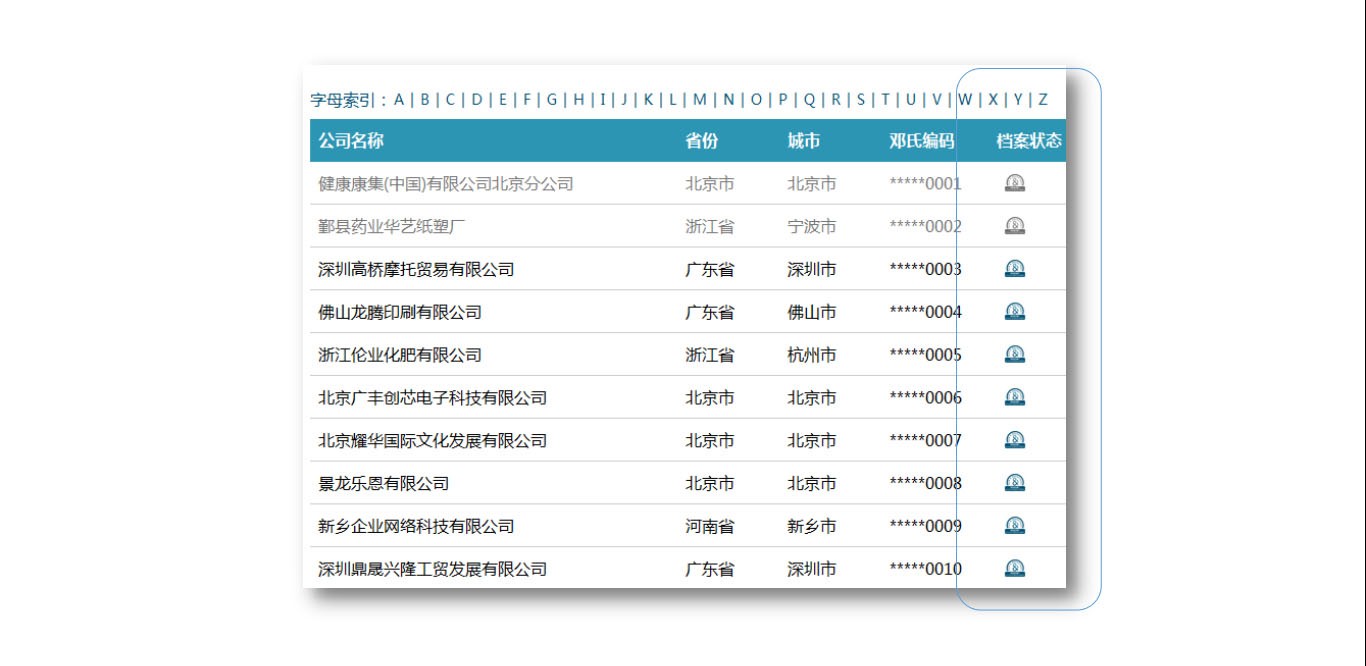Screen dimensions: 1366x666
Task: Click archive status icon for 鄞县药业华艺纸塑厂
Action: tap(1015, 226)
